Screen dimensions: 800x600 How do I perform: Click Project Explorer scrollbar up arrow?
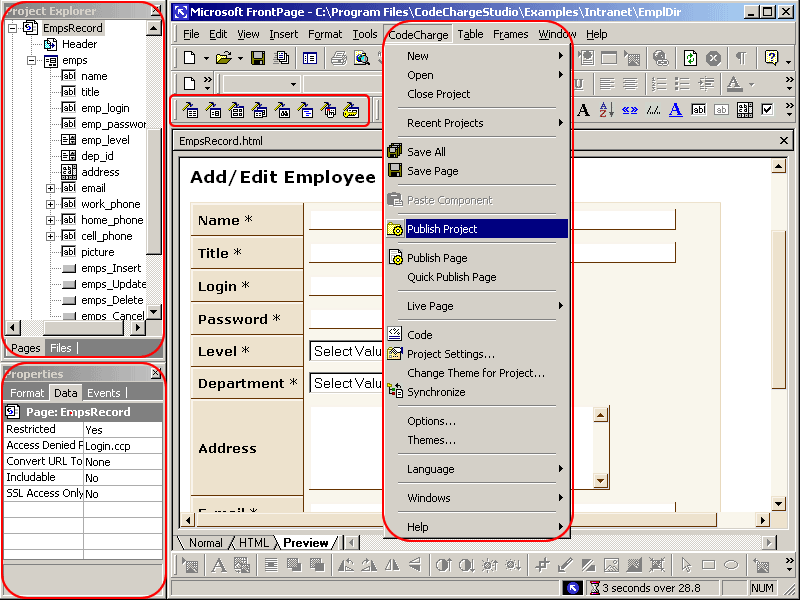153,29
